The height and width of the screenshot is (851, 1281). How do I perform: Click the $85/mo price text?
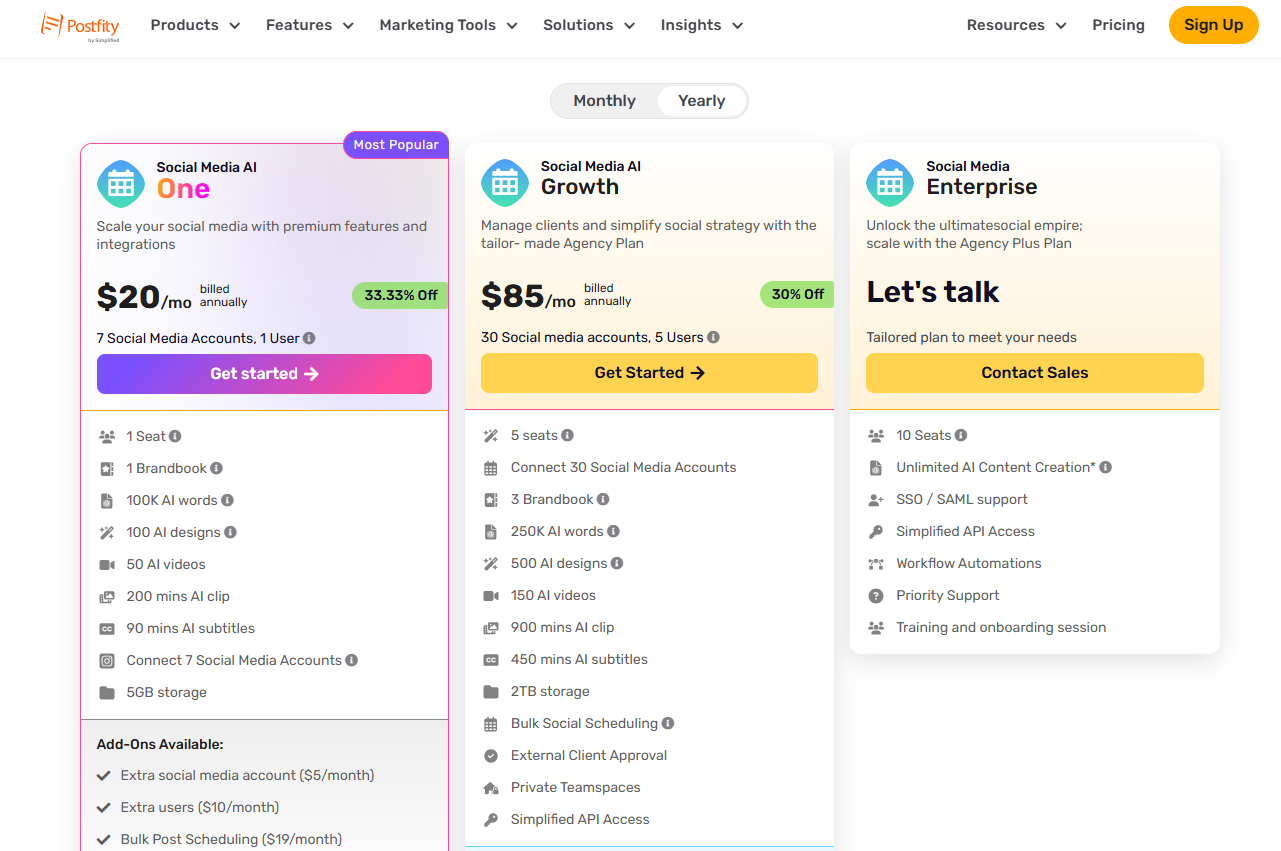[x=528, y=296]
